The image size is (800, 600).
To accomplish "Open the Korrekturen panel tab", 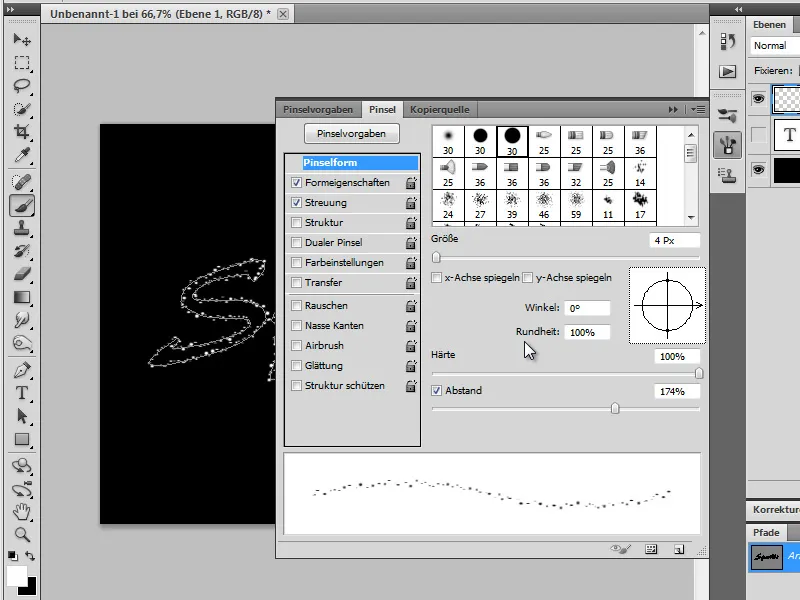I will [x=776, y=510].
